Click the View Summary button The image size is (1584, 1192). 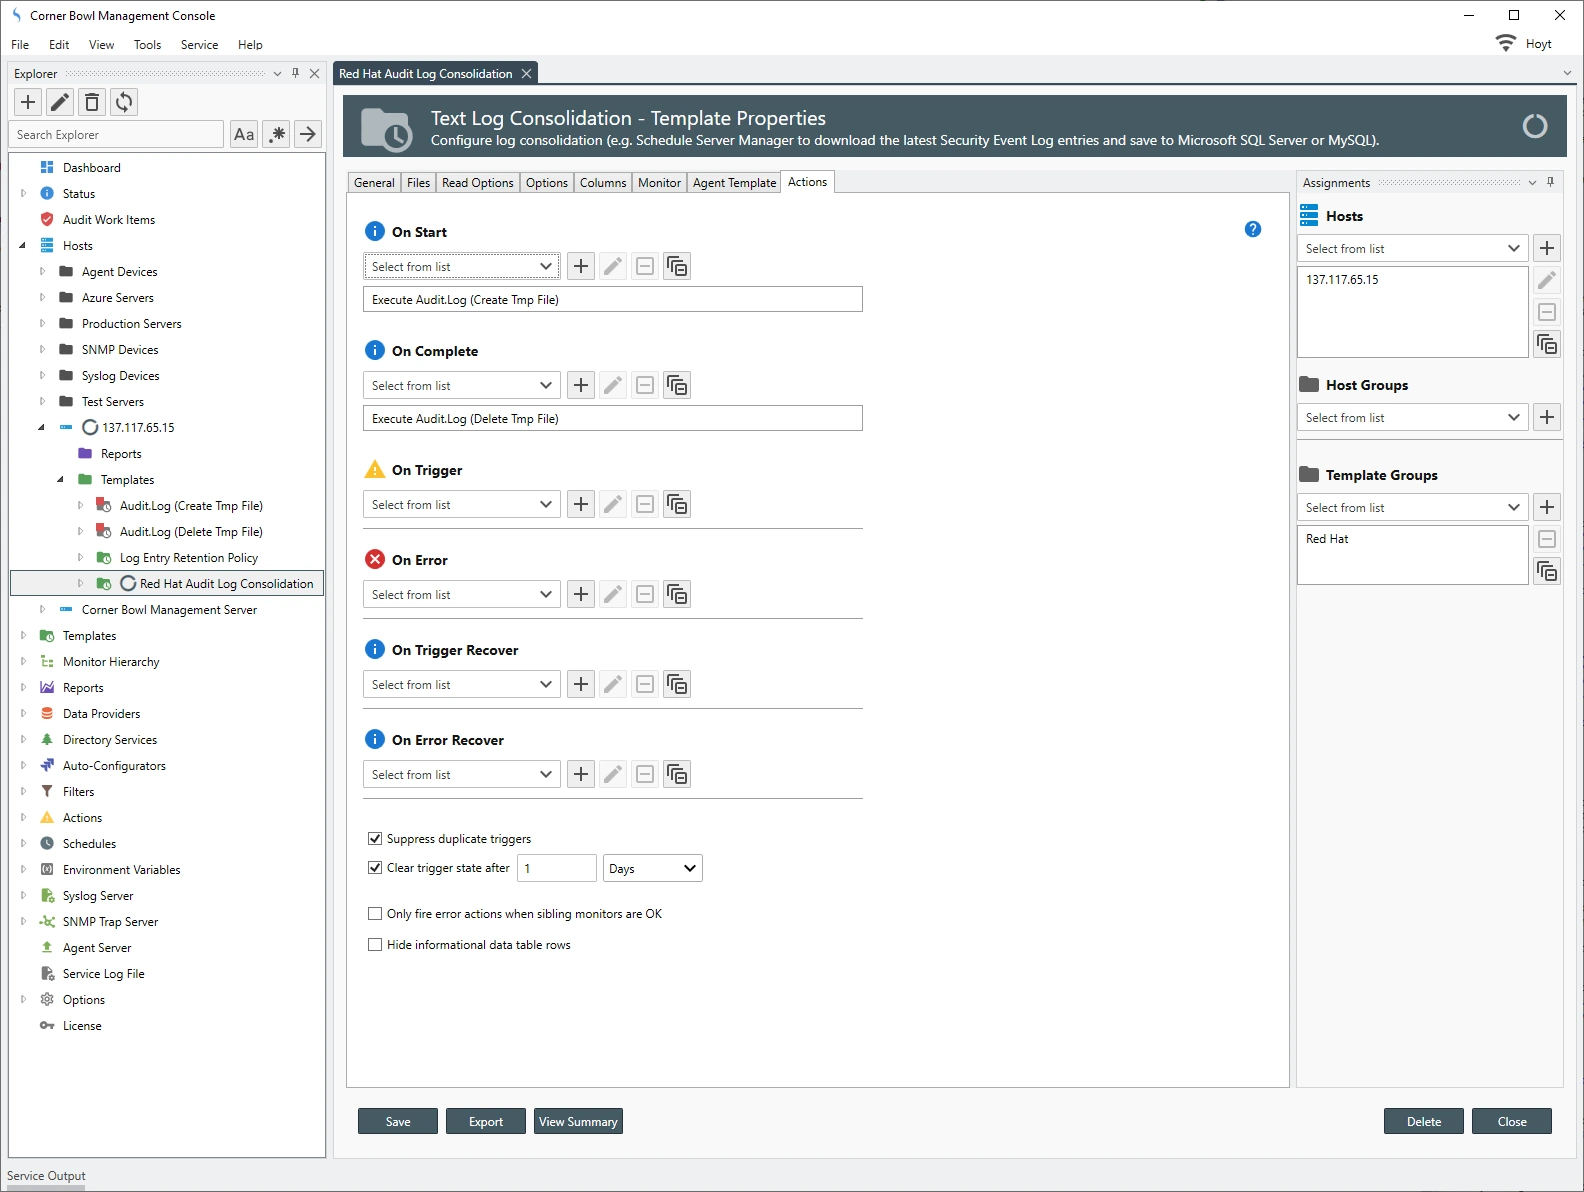578,1122
